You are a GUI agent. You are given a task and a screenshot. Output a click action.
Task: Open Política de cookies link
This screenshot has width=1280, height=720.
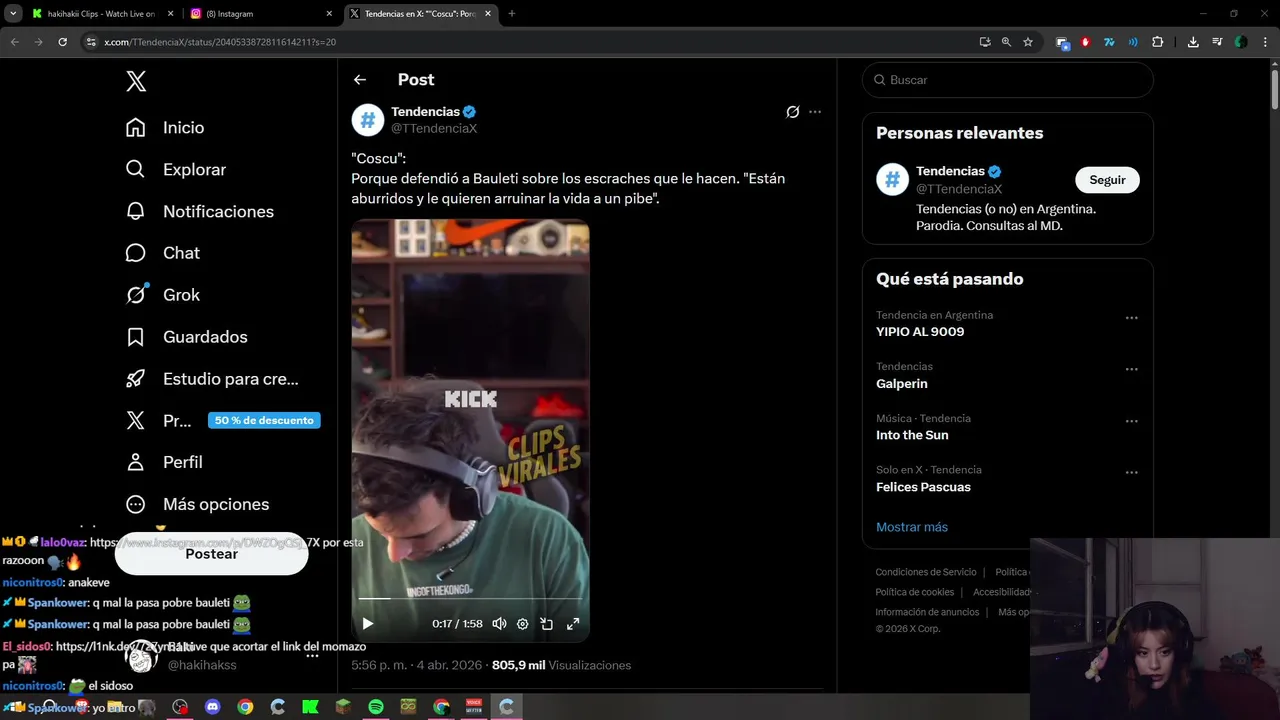(915, 592)
